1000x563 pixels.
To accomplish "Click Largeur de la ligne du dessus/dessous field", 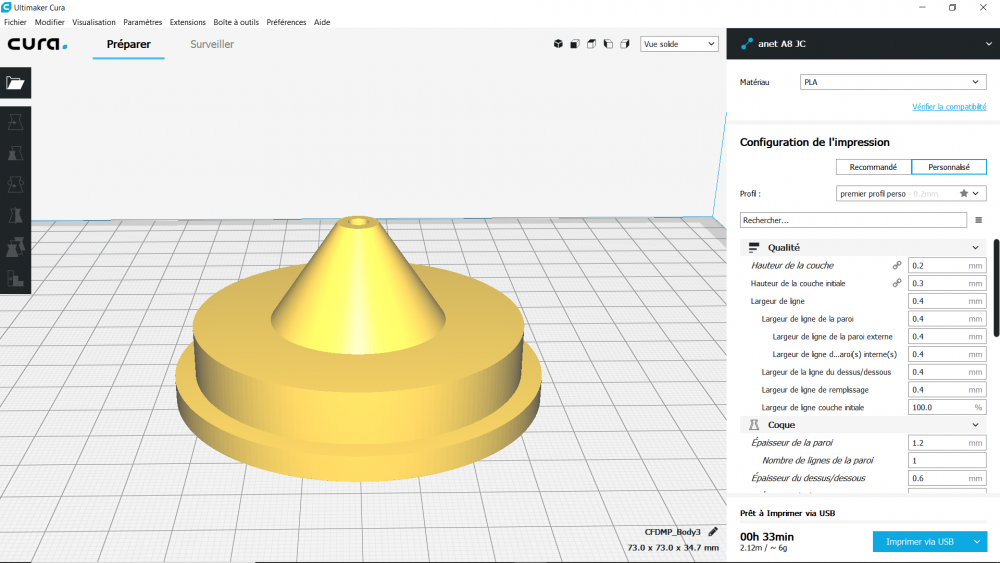I will 947,372.
